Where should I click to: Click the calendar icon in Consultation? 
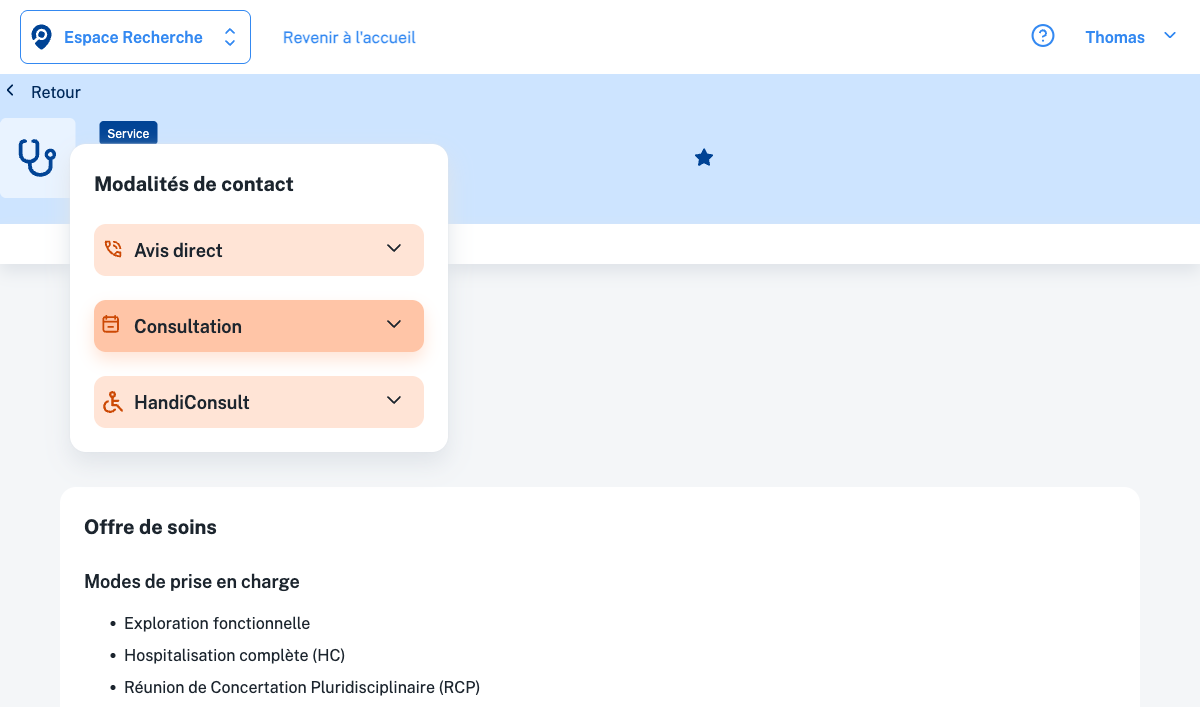click(x=112, y=325)
